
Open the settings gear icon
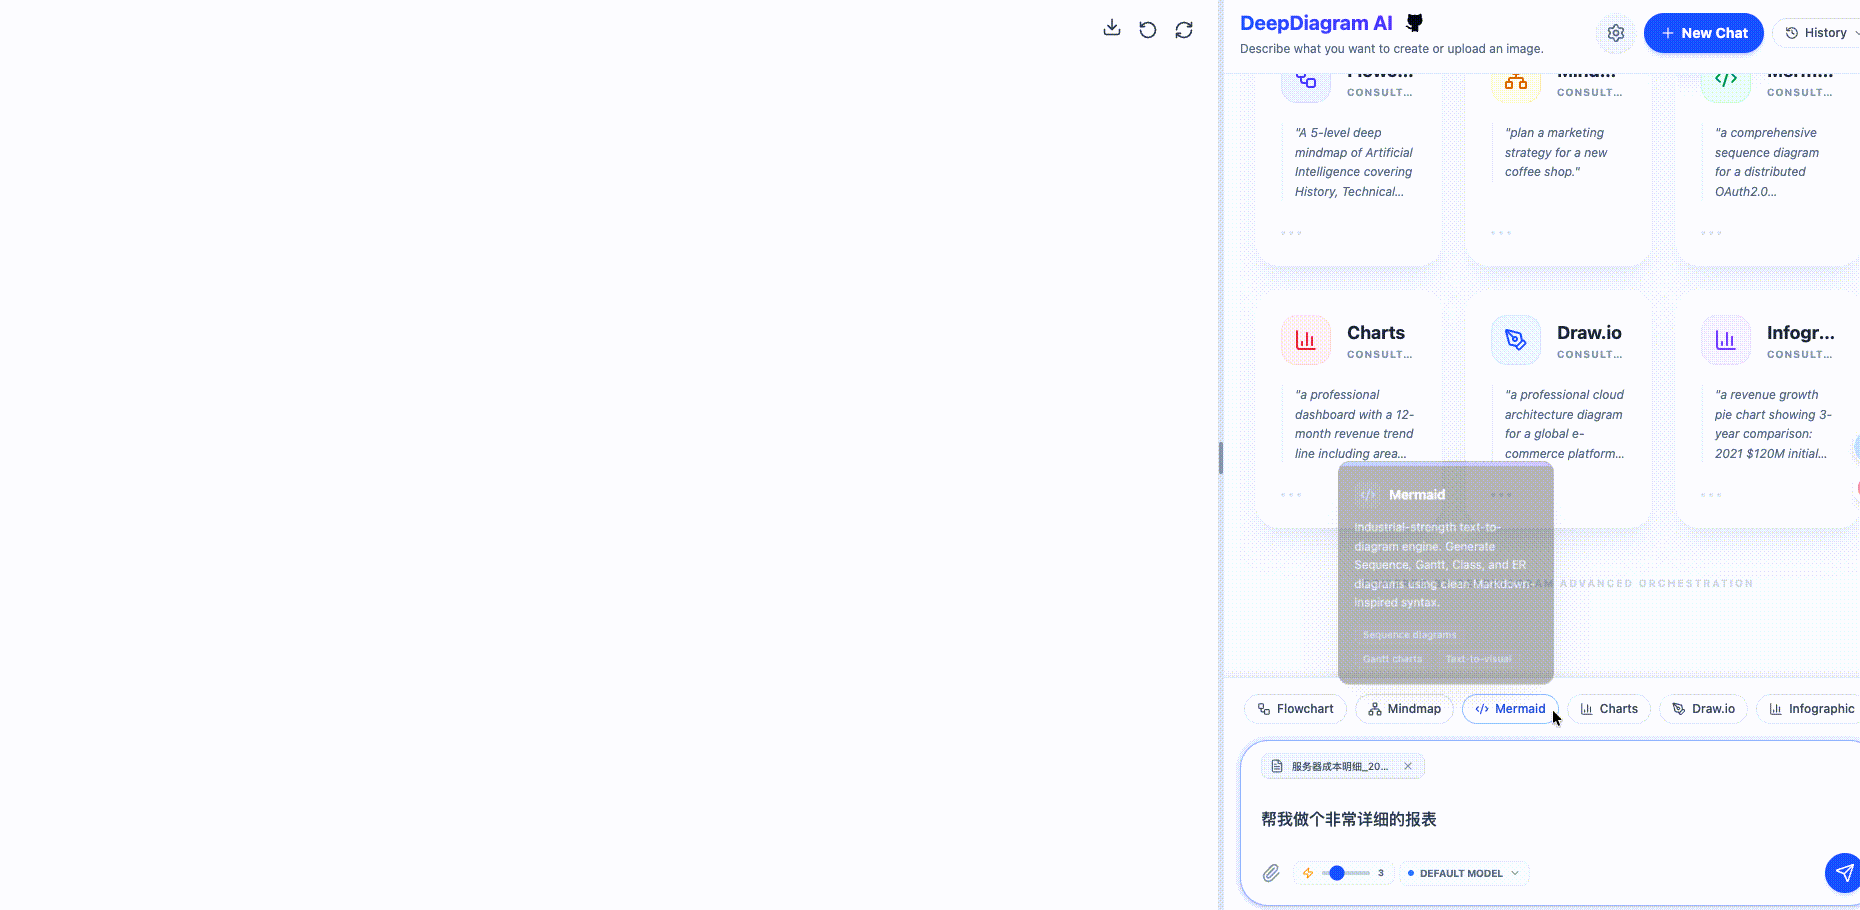click(1616, 33)
